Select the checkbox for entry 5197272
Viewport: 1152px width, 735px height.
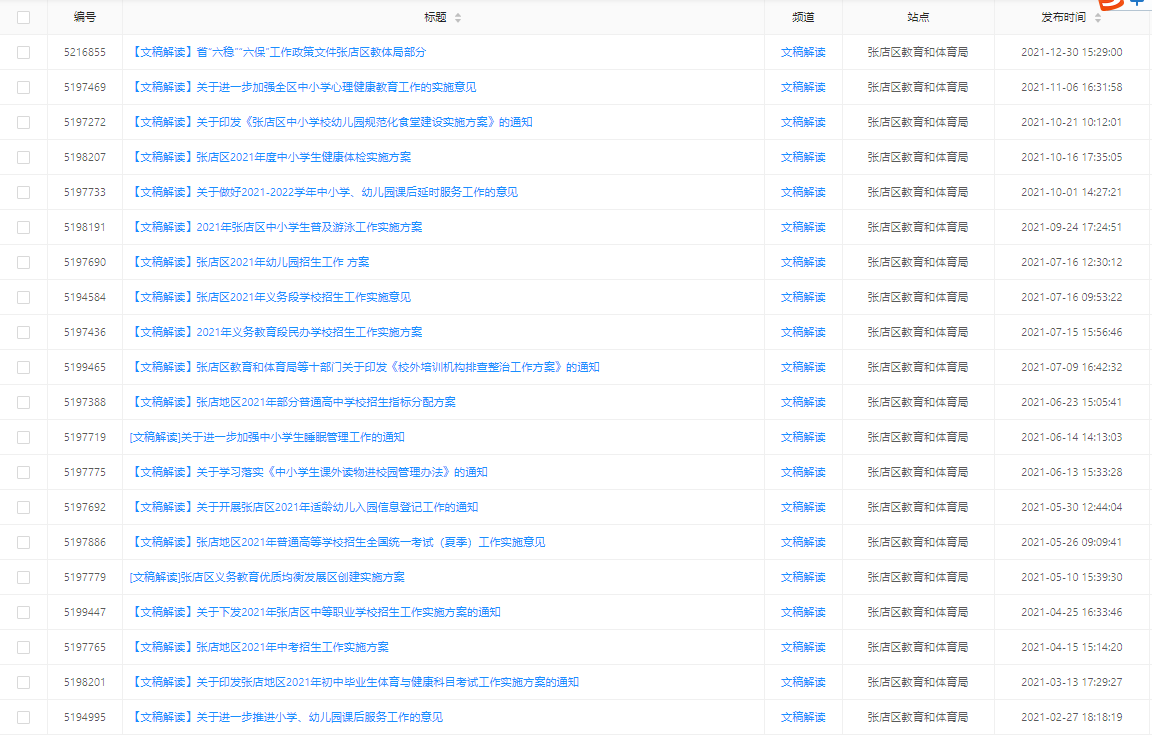point(24,122)
